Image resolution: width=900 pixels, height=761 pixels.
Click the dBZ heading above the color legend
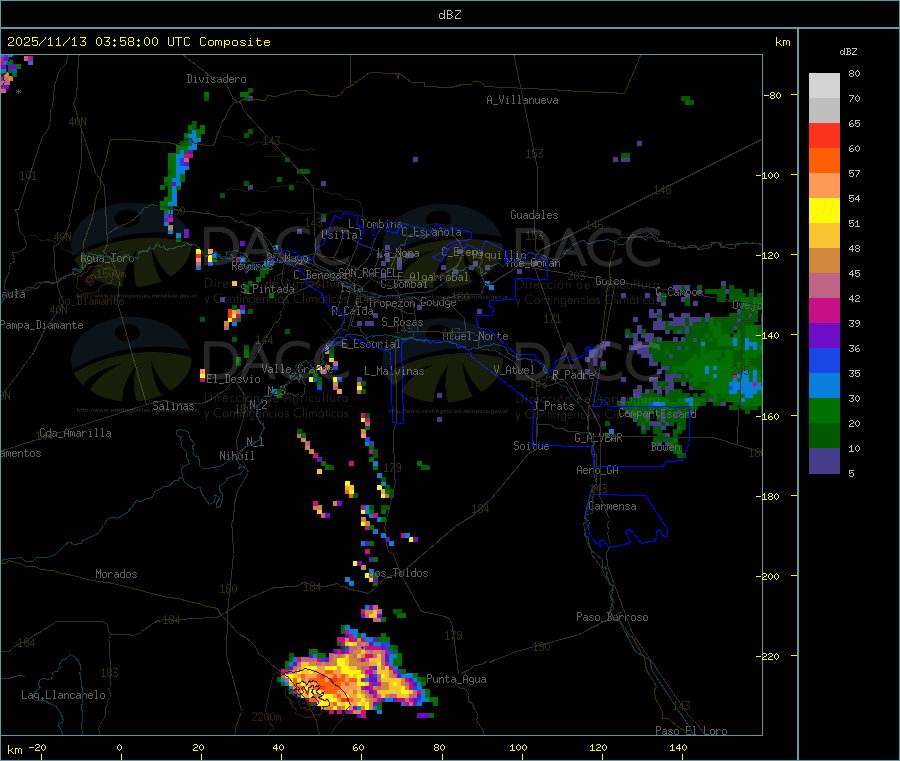click(x=848, y=52)
